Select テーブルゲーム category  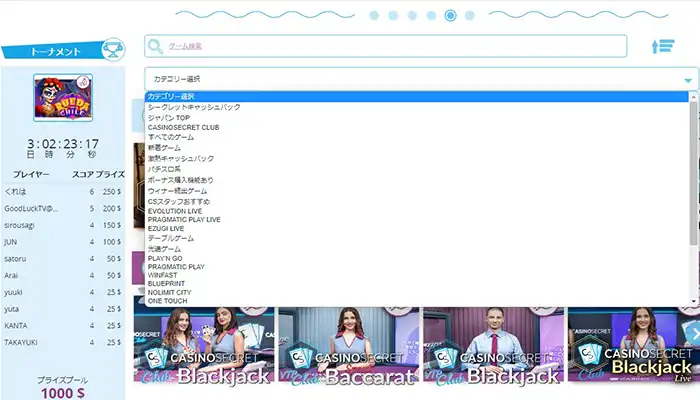[171, 238]
